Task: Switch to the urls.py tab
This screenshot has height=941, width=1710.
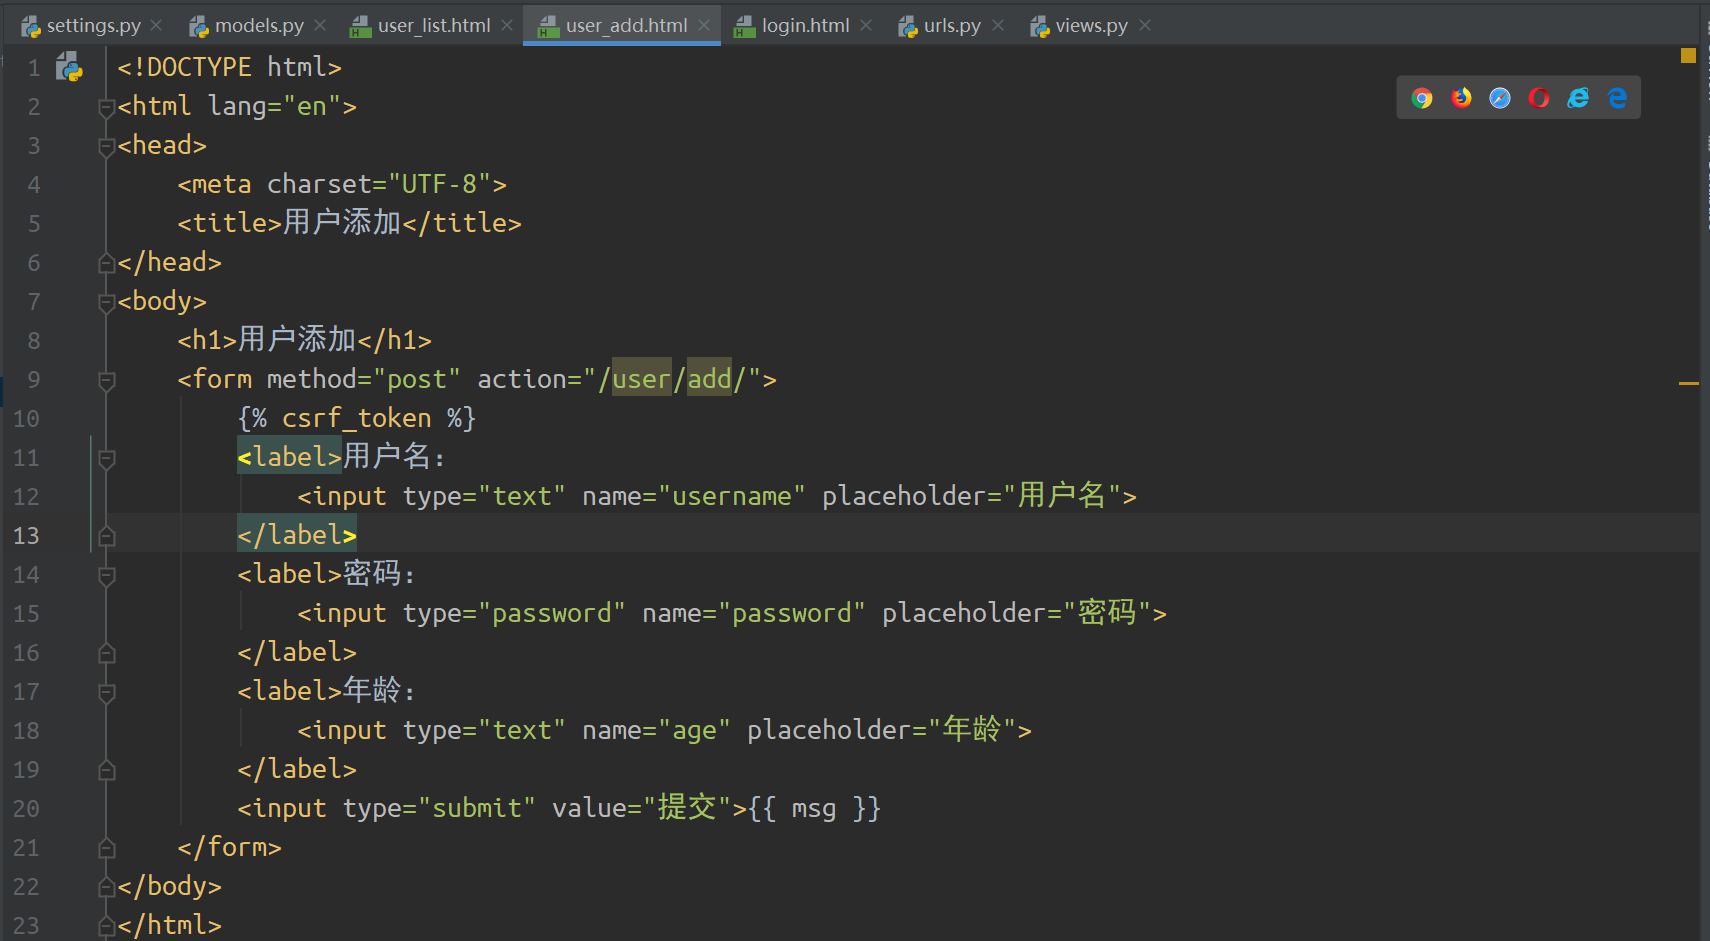Action: pyautogui.click(x=952, y=26)
